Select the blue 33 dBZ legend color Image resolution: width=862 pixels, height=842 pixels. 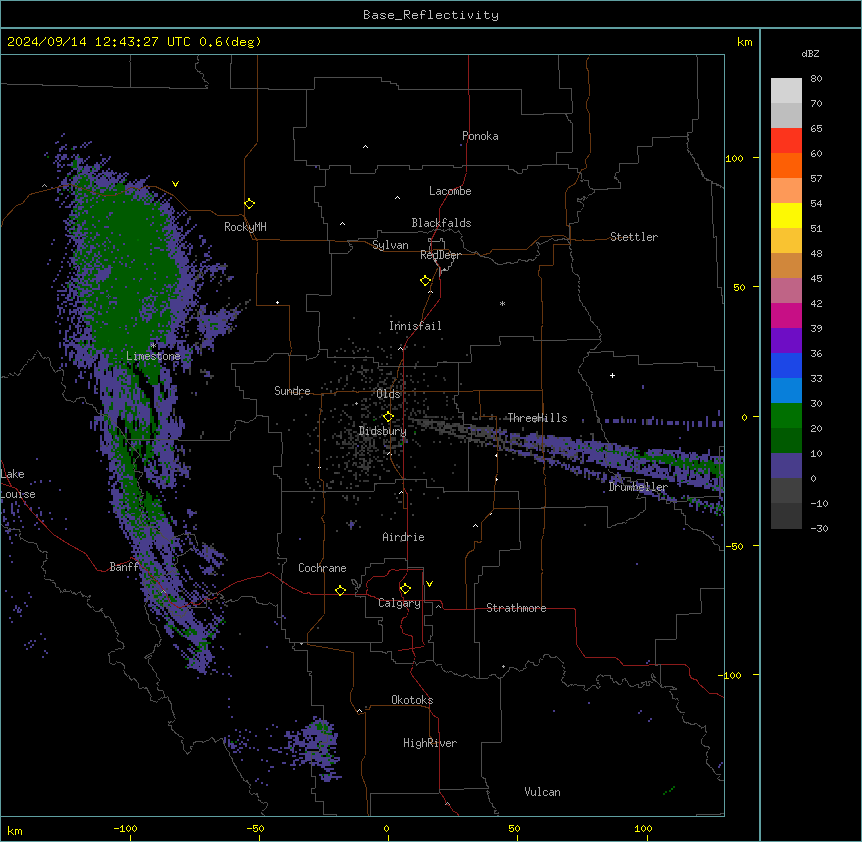point(786,365)
